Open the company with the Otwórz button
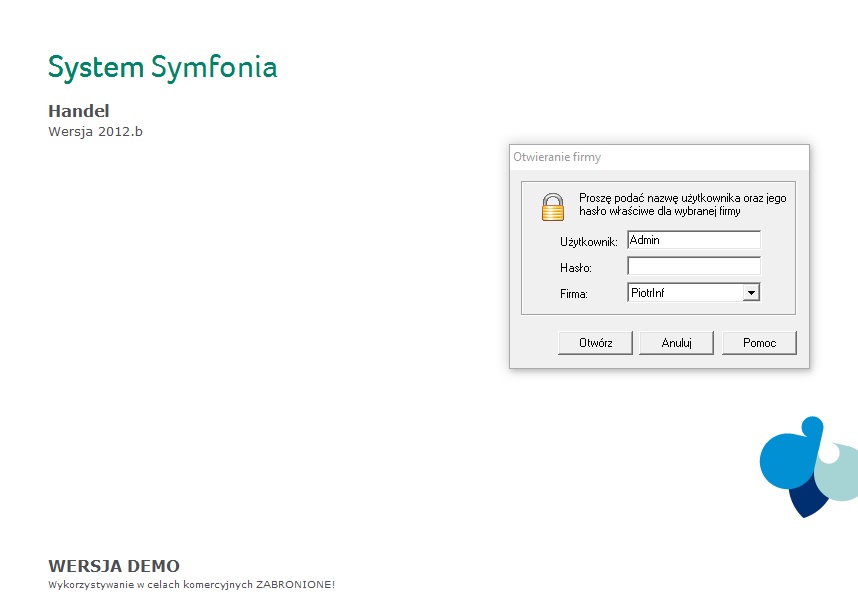The width and height of the screenshot is (858, 605). 595,343
